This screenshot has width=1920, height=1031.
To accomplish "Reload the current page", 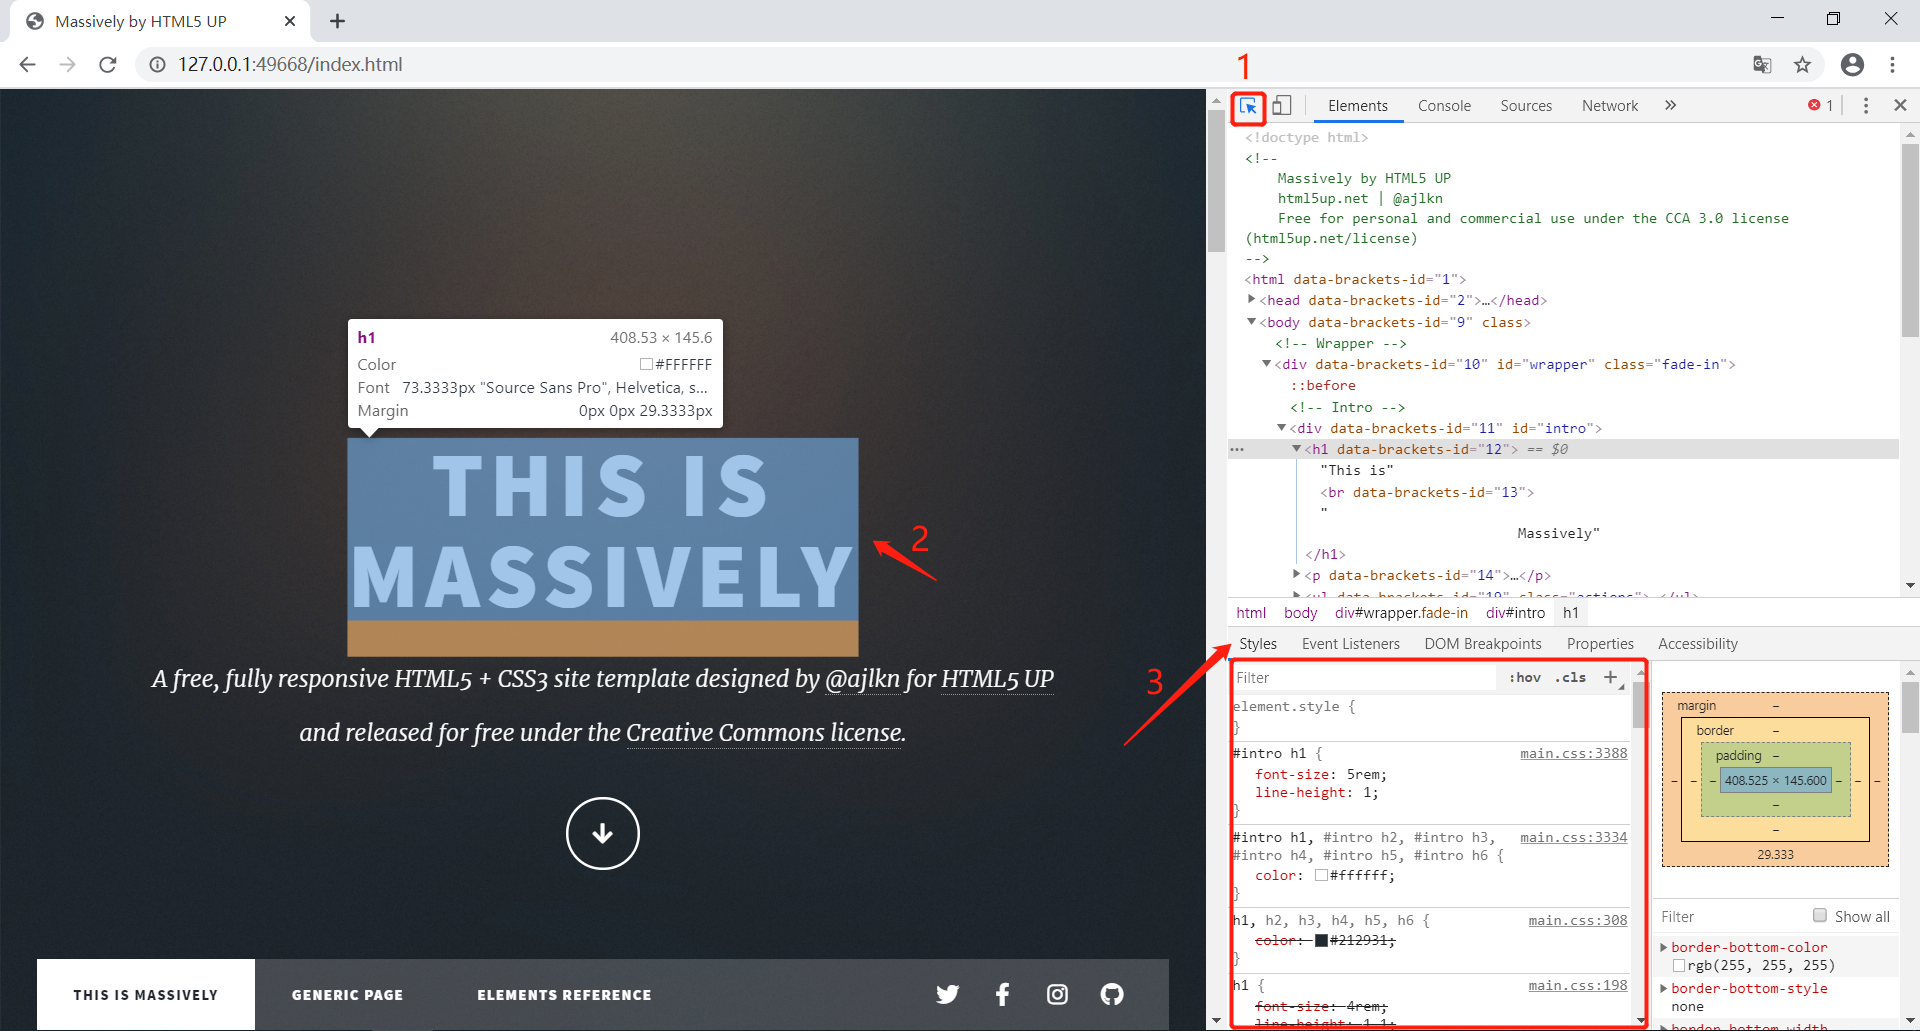I will pyautogui.click(x=108, y=64).
